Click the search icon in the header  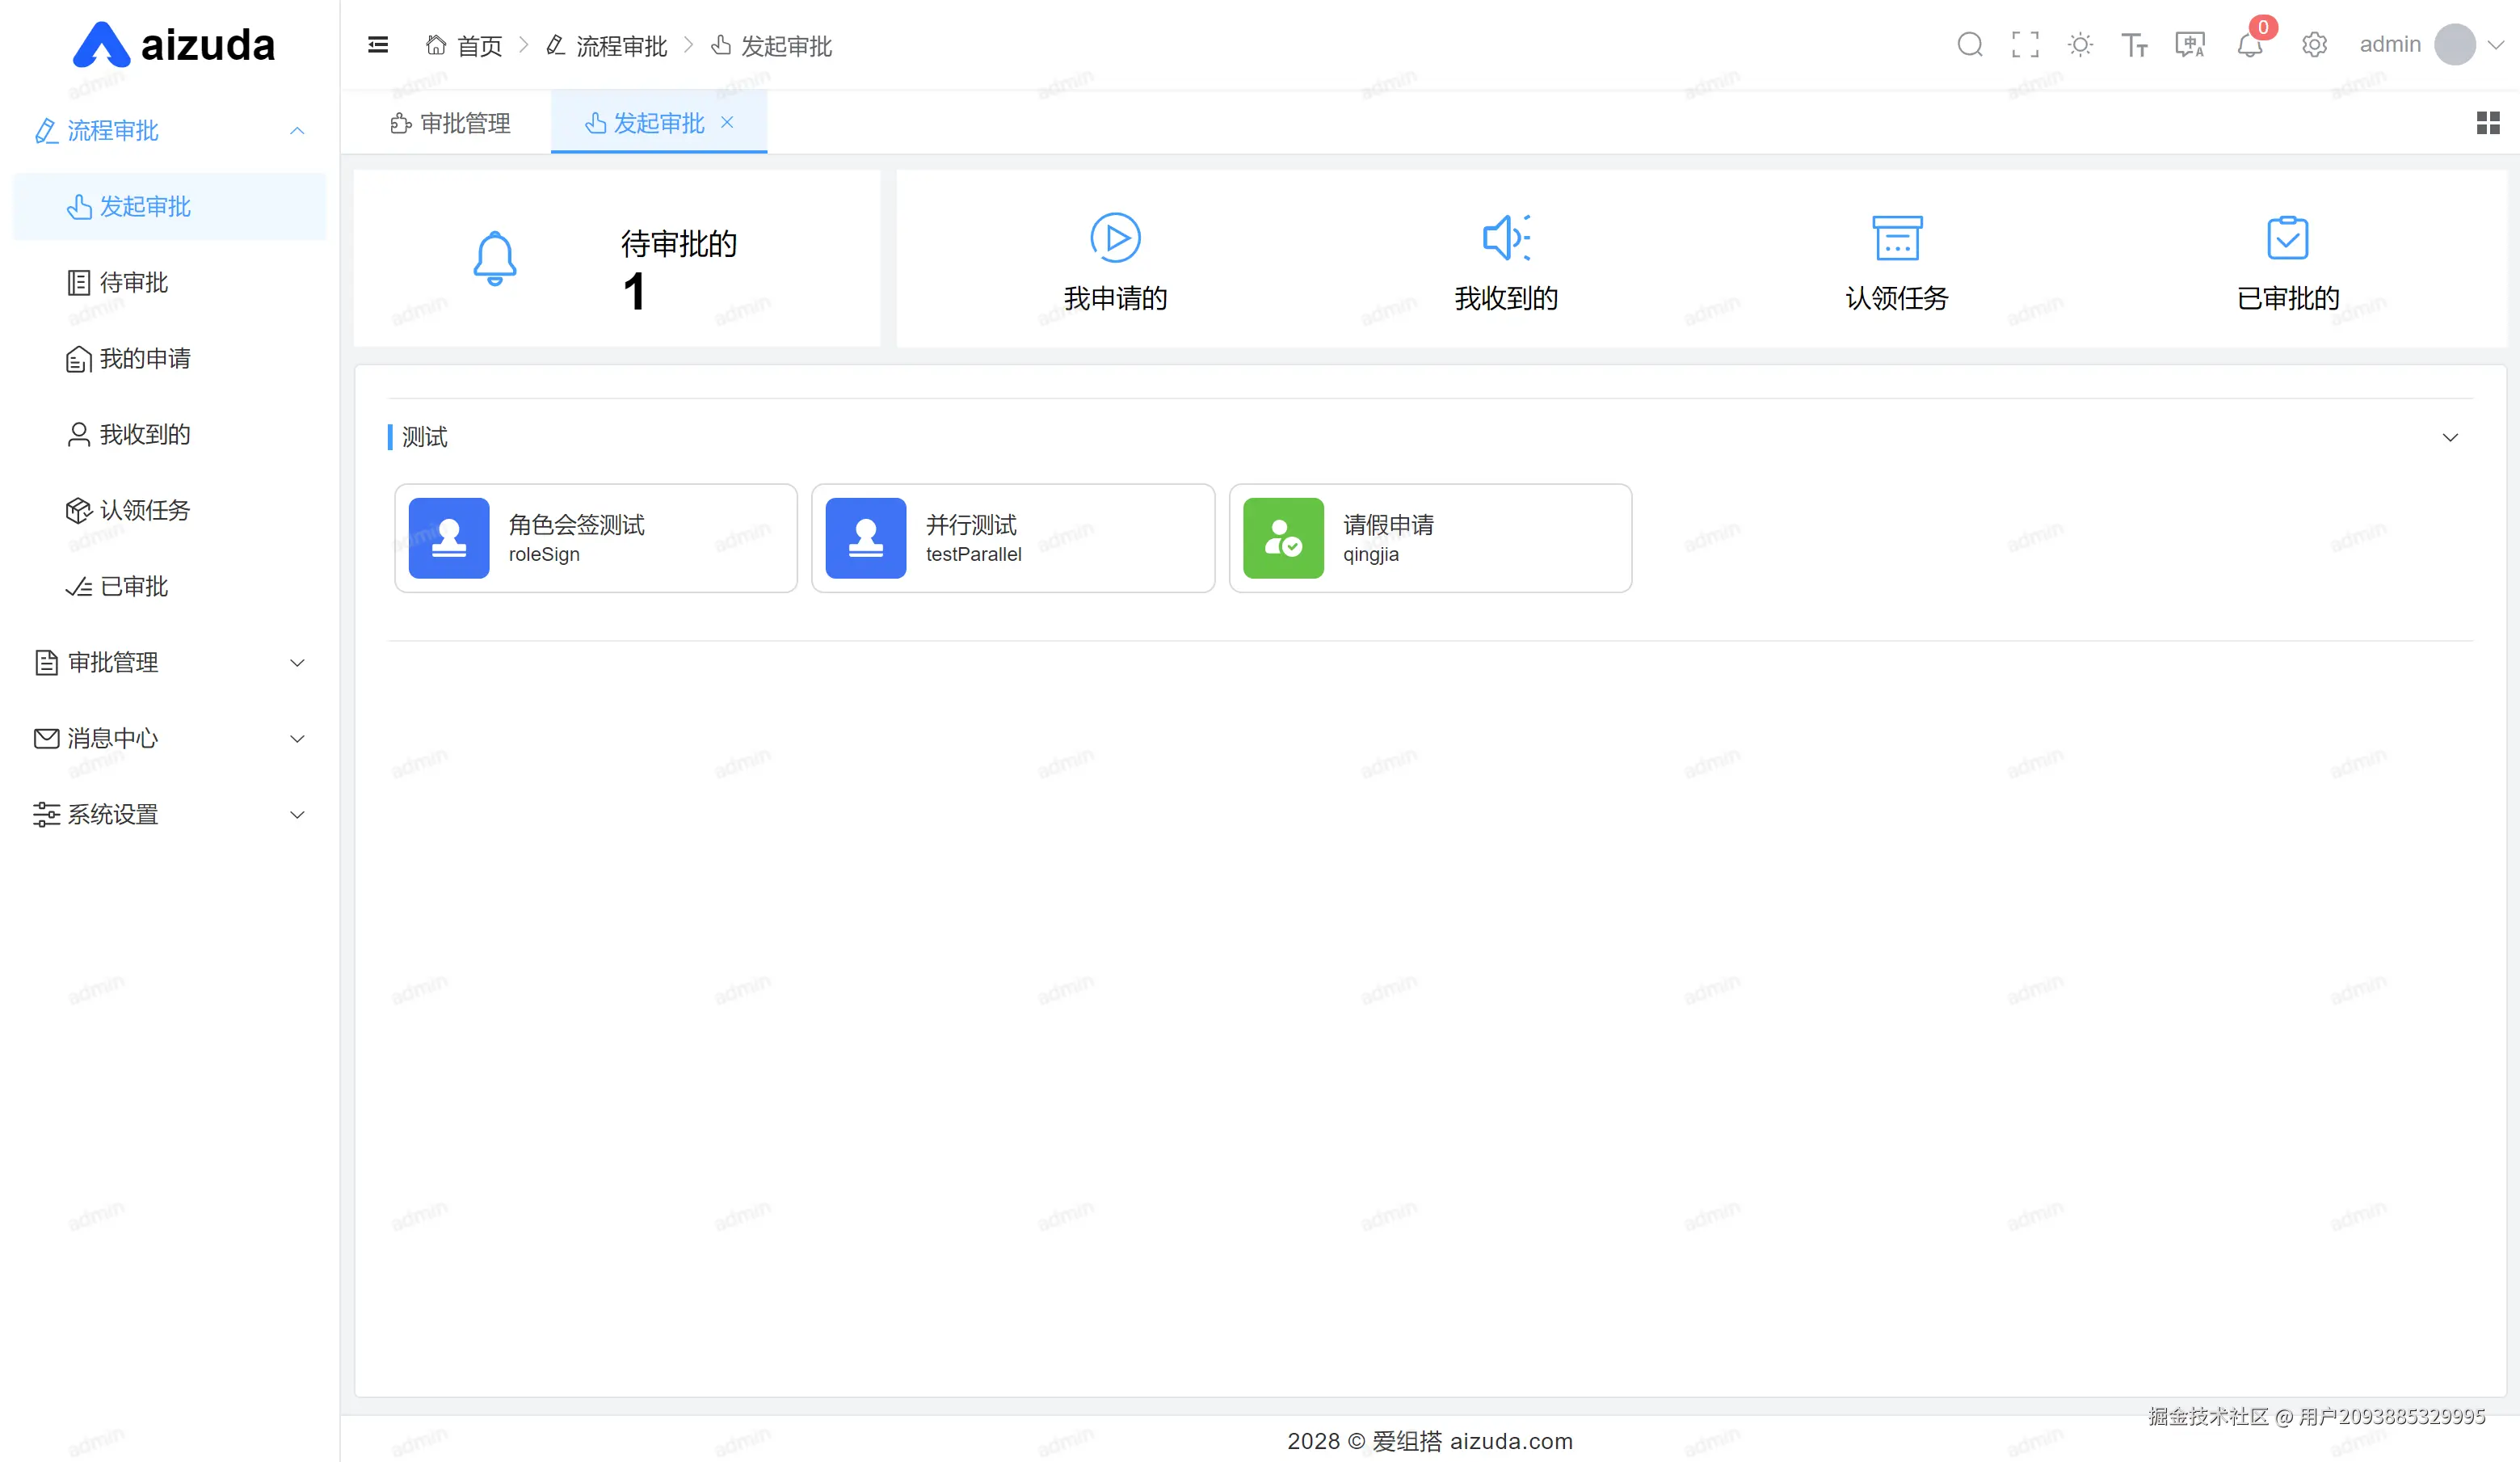(x=1969, y=45)
